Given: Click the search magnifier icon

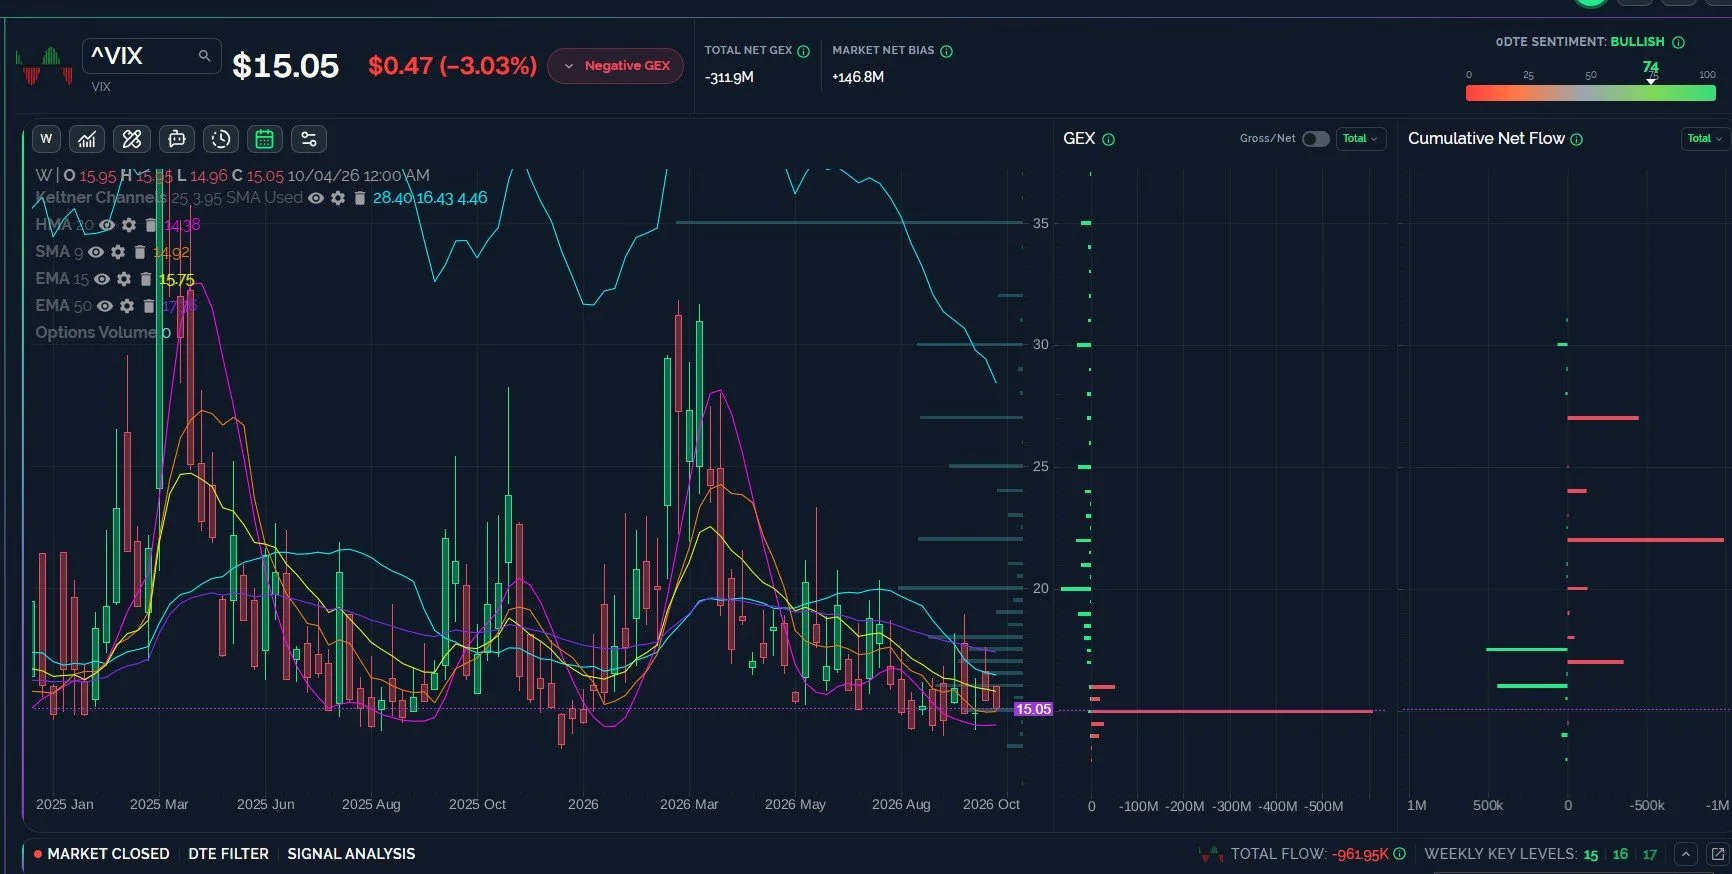Looking at the screenshot, I should [x=204, y=56].
